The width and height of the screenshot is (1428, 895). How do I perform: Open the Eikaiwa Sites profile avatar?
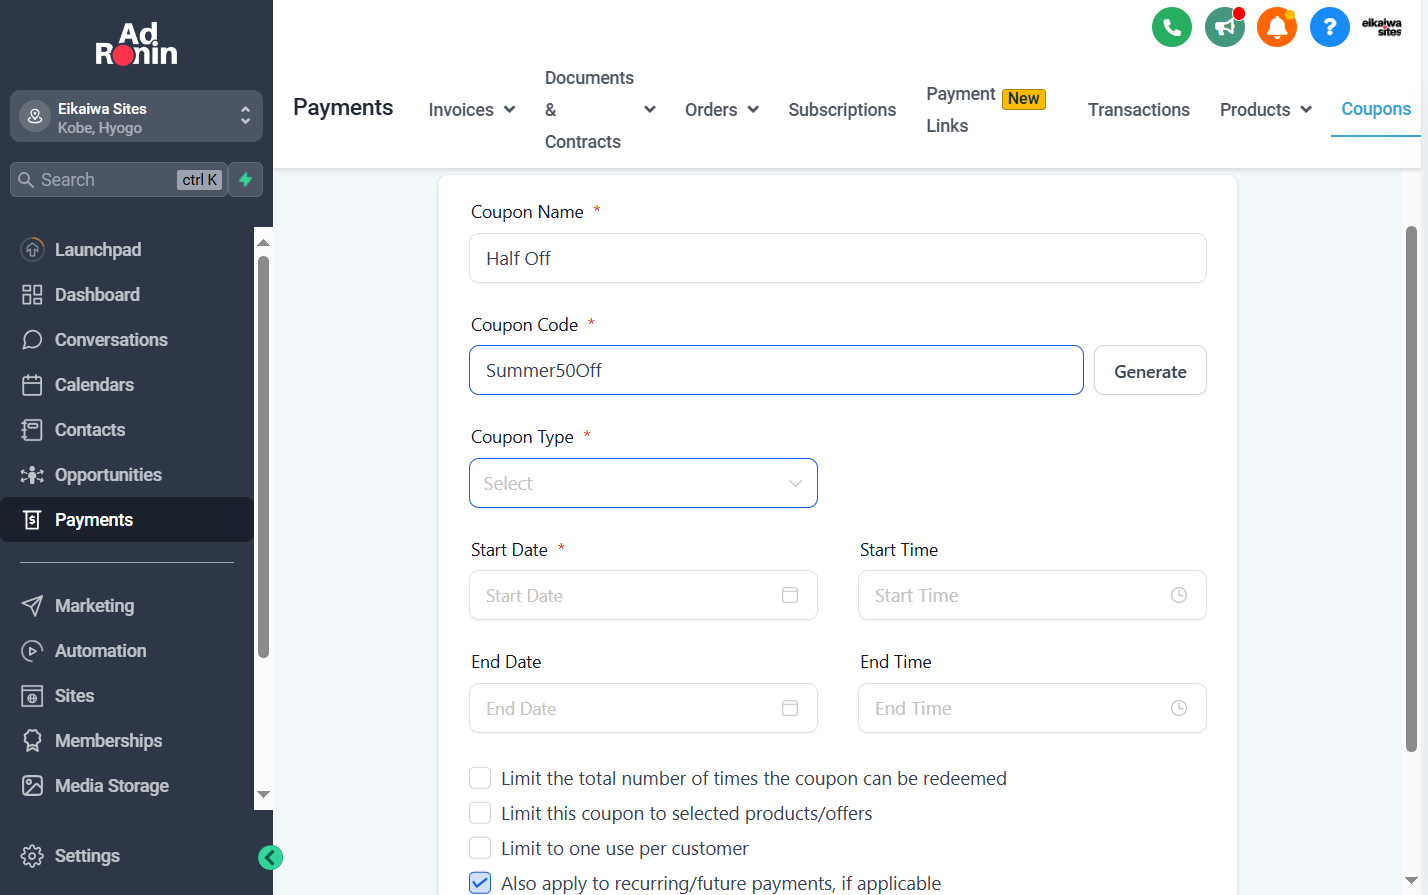point(1382,27)
